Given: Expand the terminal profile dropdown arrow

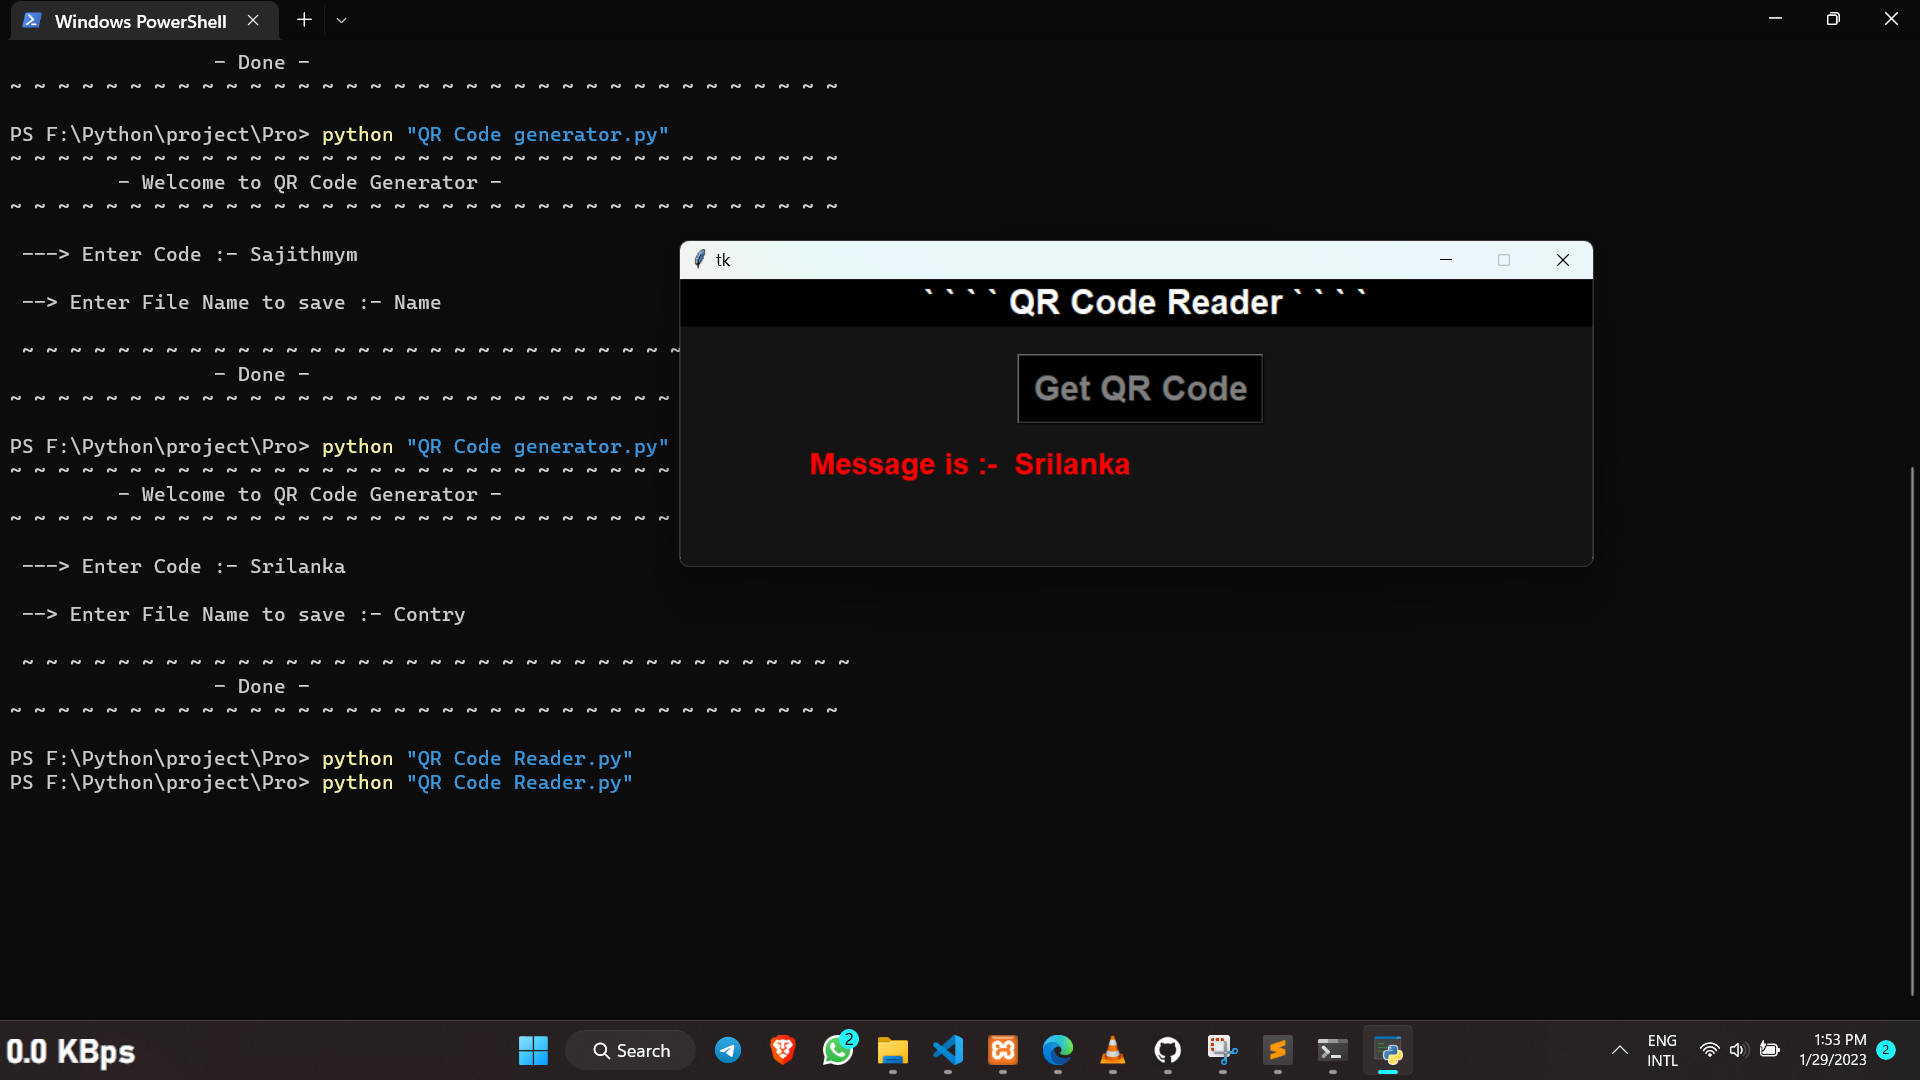Looking at the screenshot, I should point(341,20).
